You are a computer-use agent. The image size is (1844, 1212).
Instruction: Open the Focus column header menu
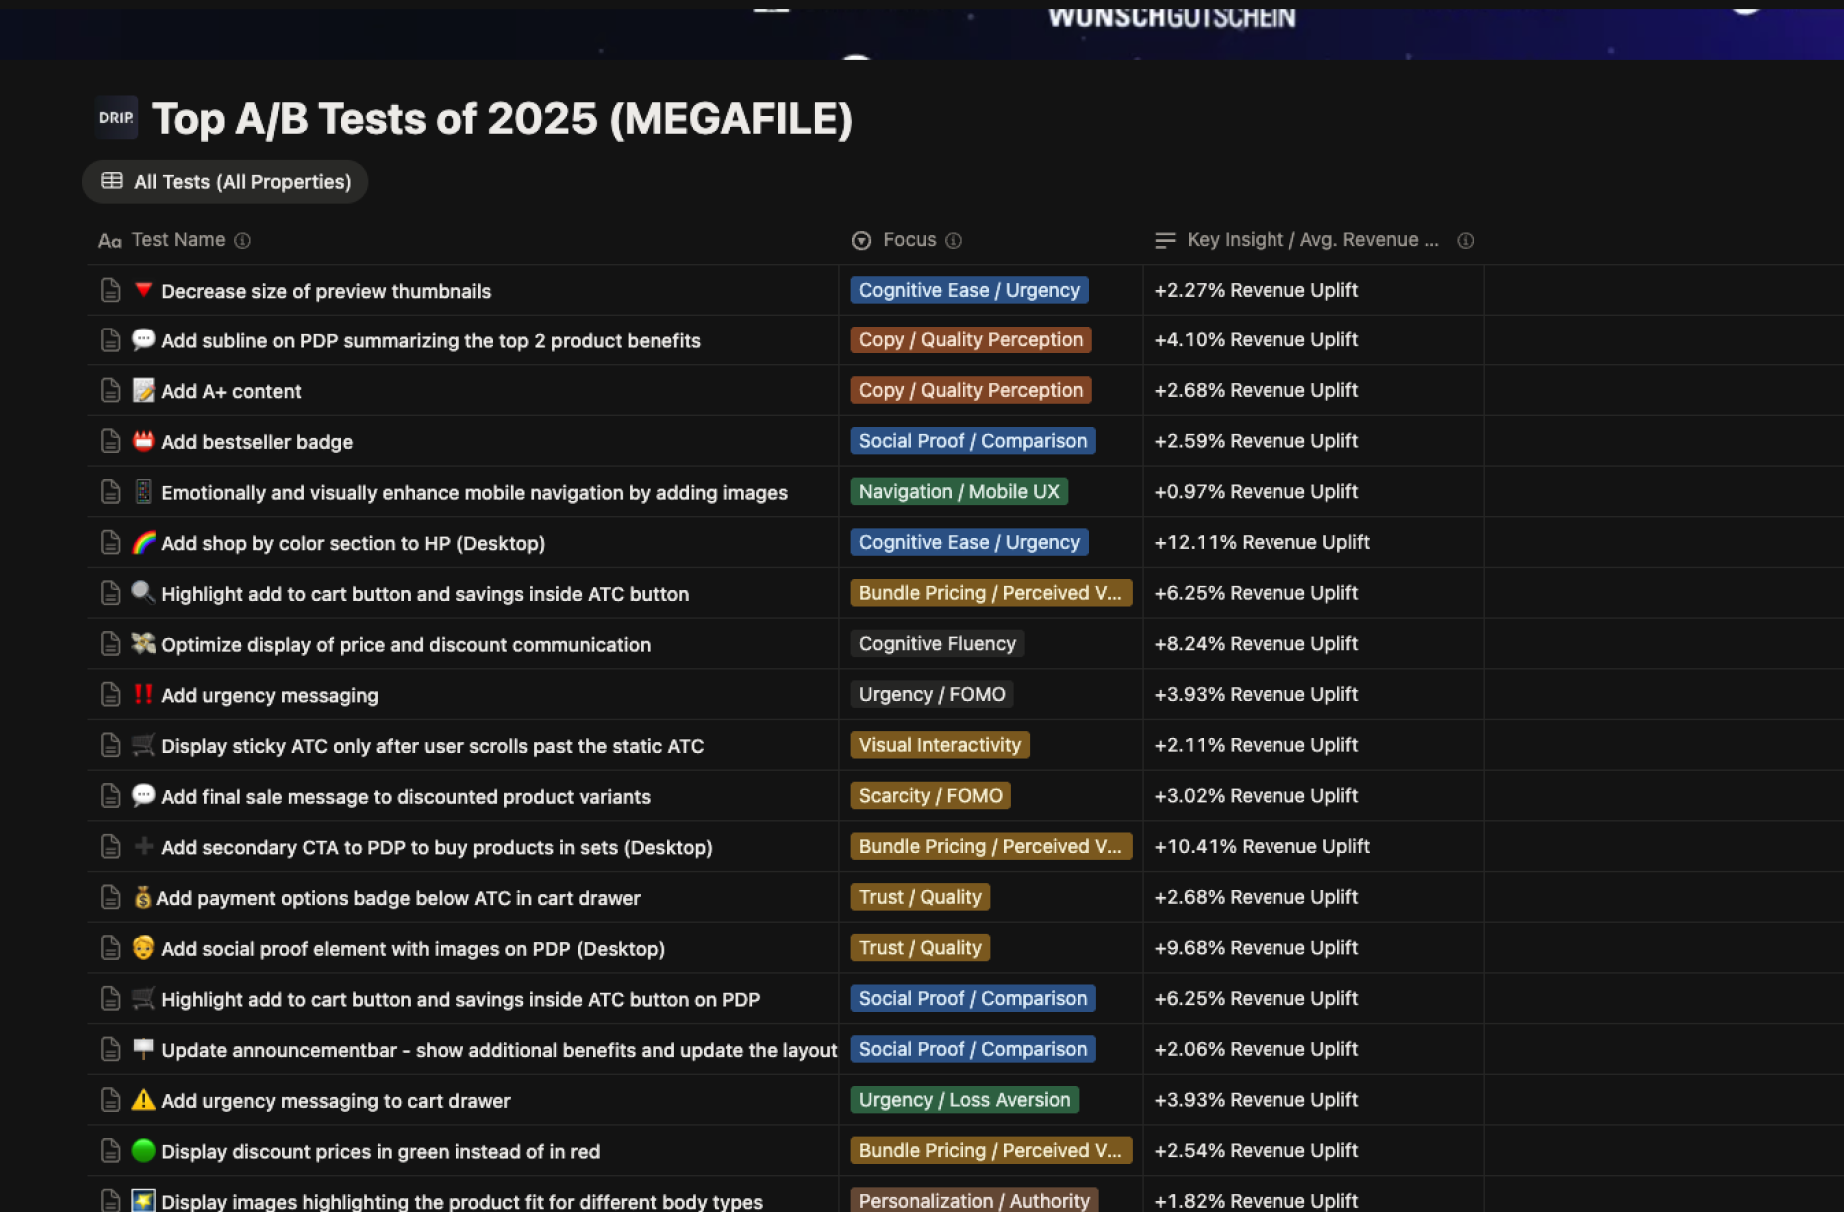click(909, 240)
